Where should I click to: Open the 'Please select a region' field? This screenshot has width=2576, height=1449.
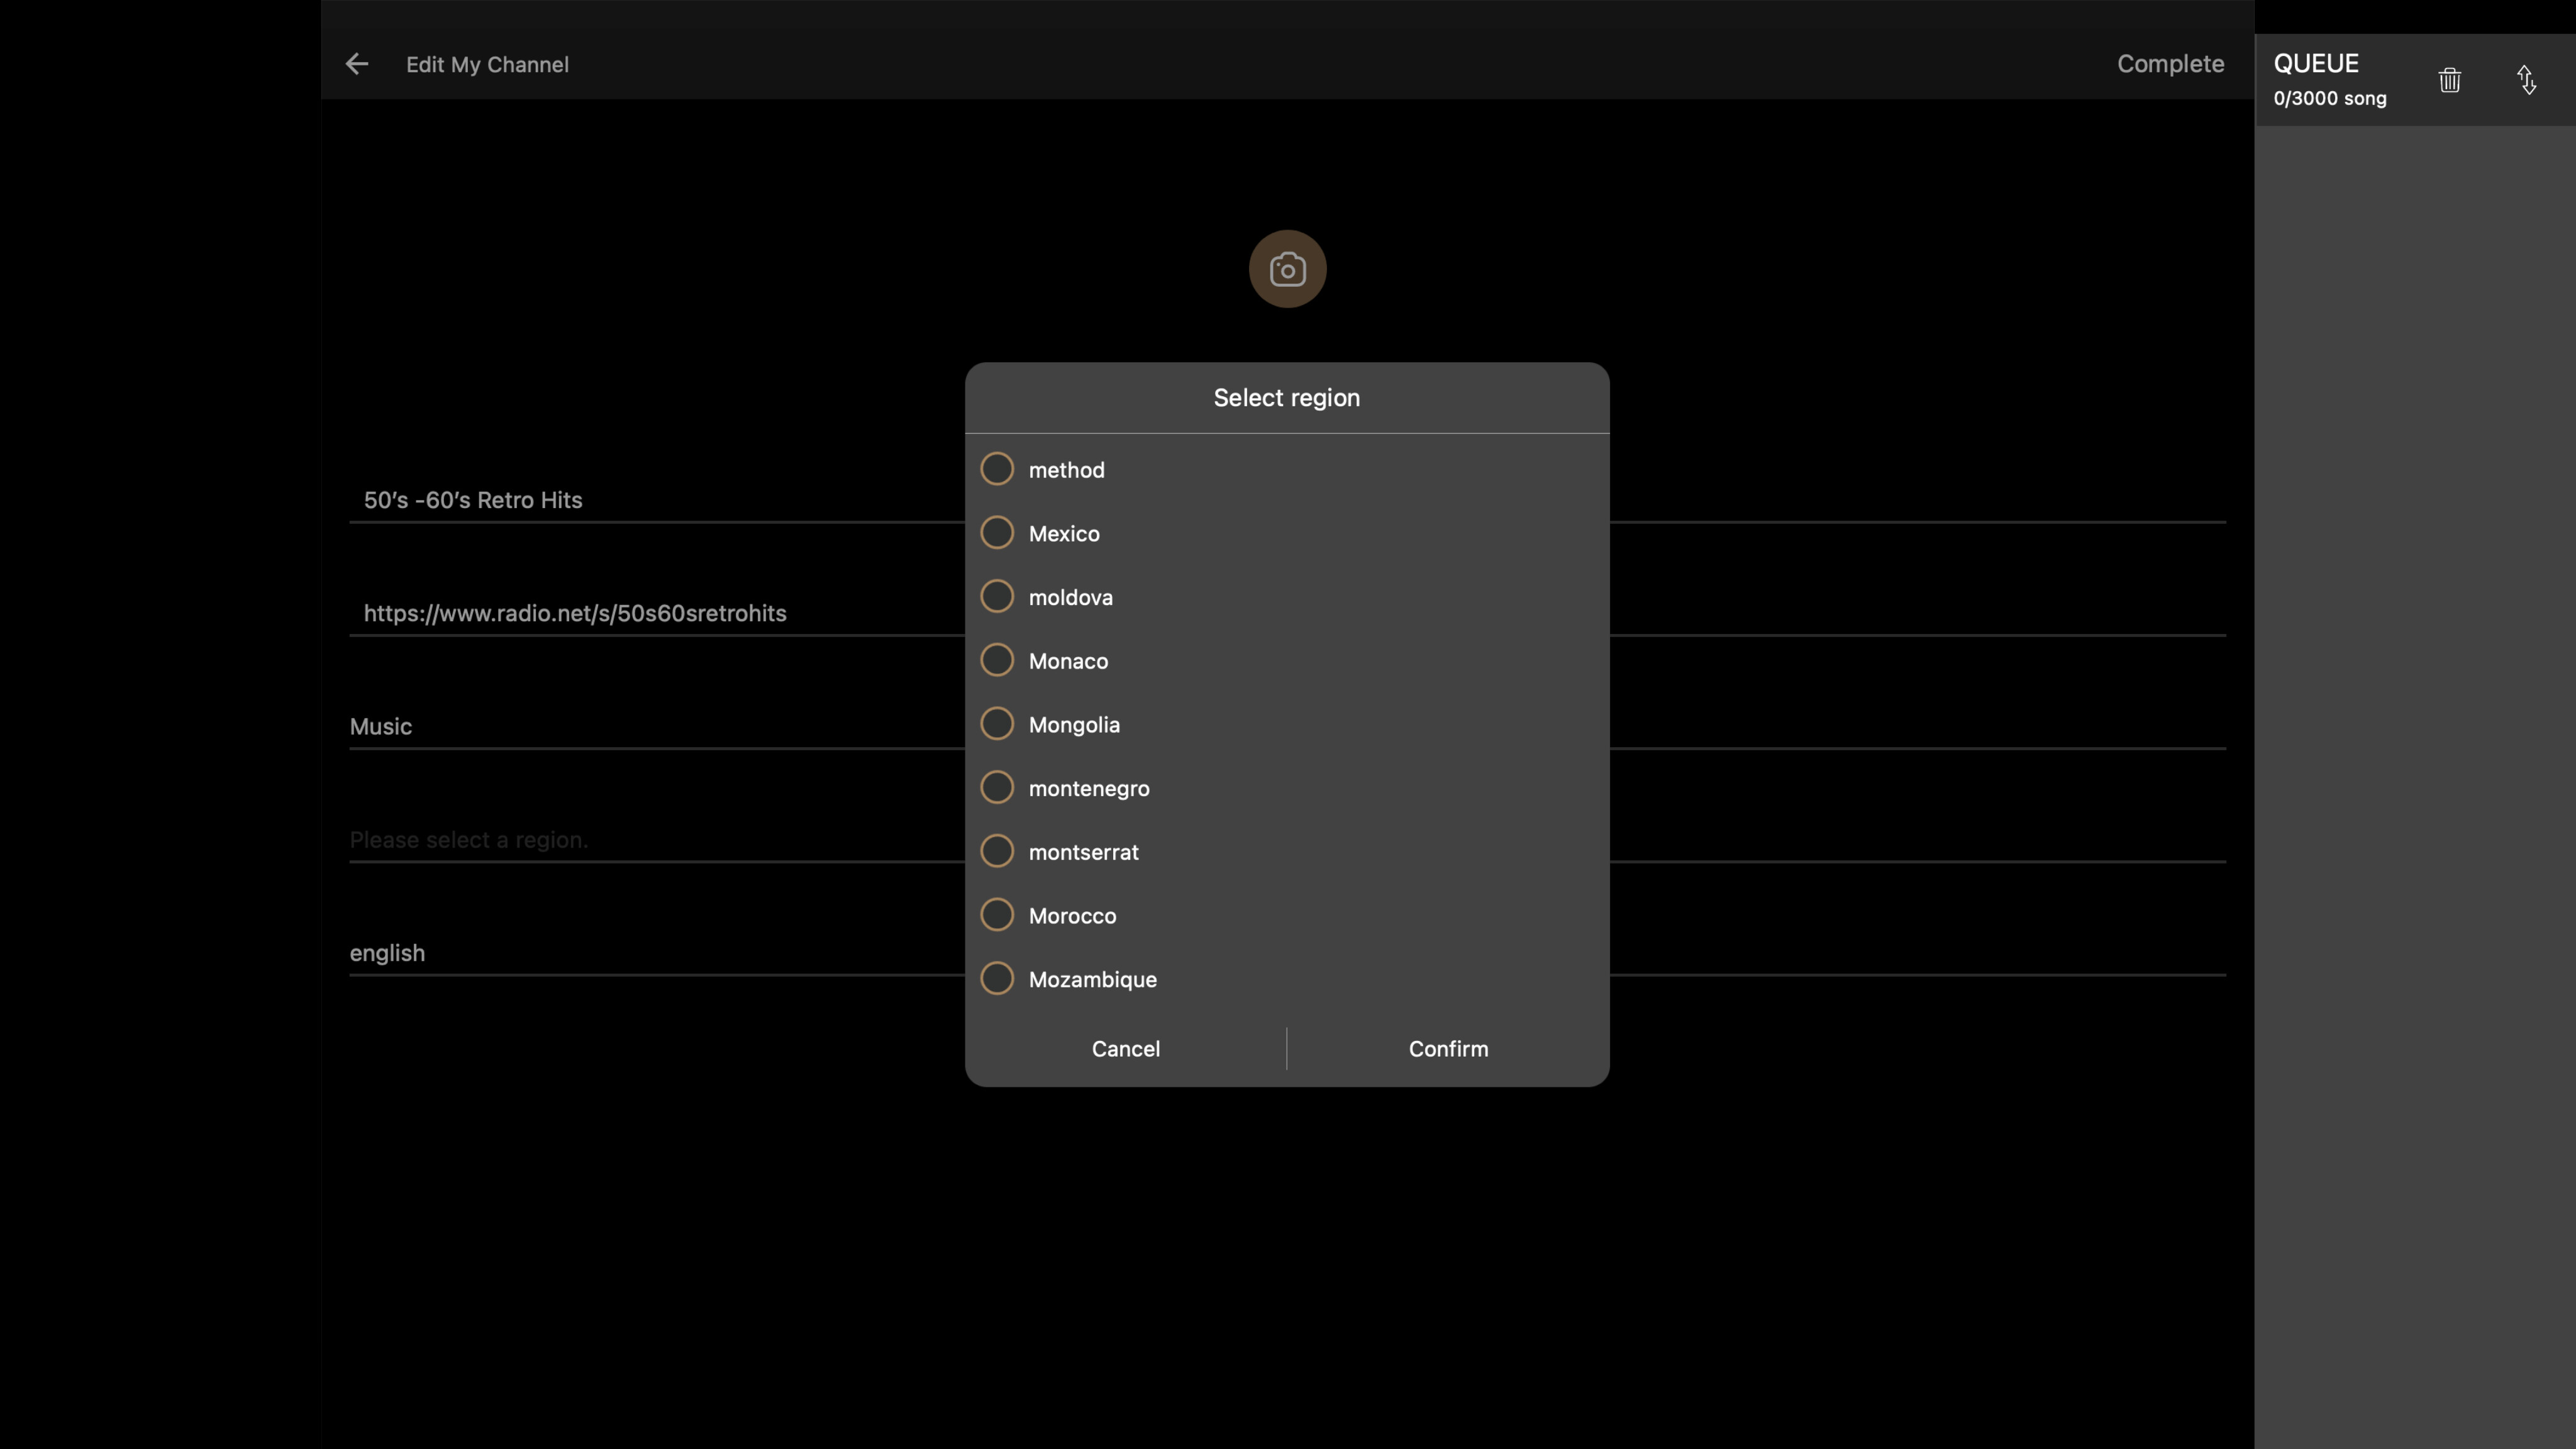[x=1287, y=840]
